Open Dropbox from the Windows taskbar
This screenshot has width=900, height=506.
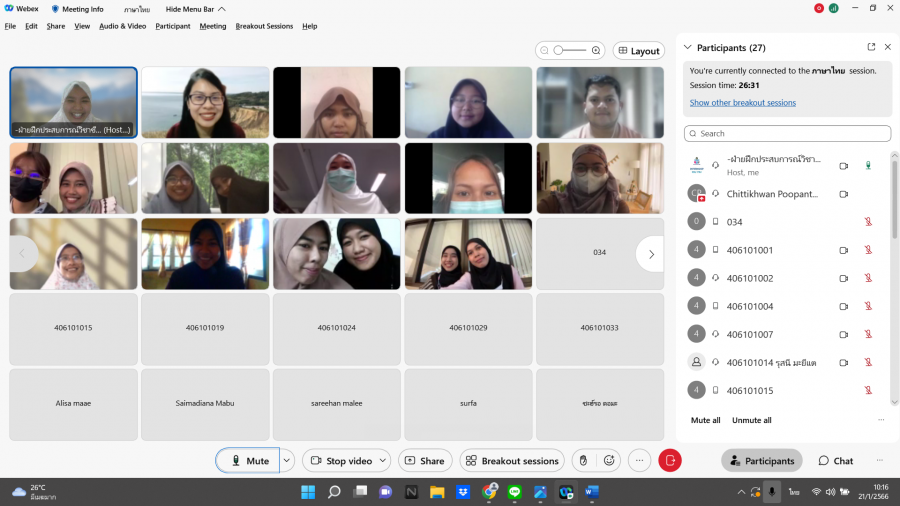463,492
